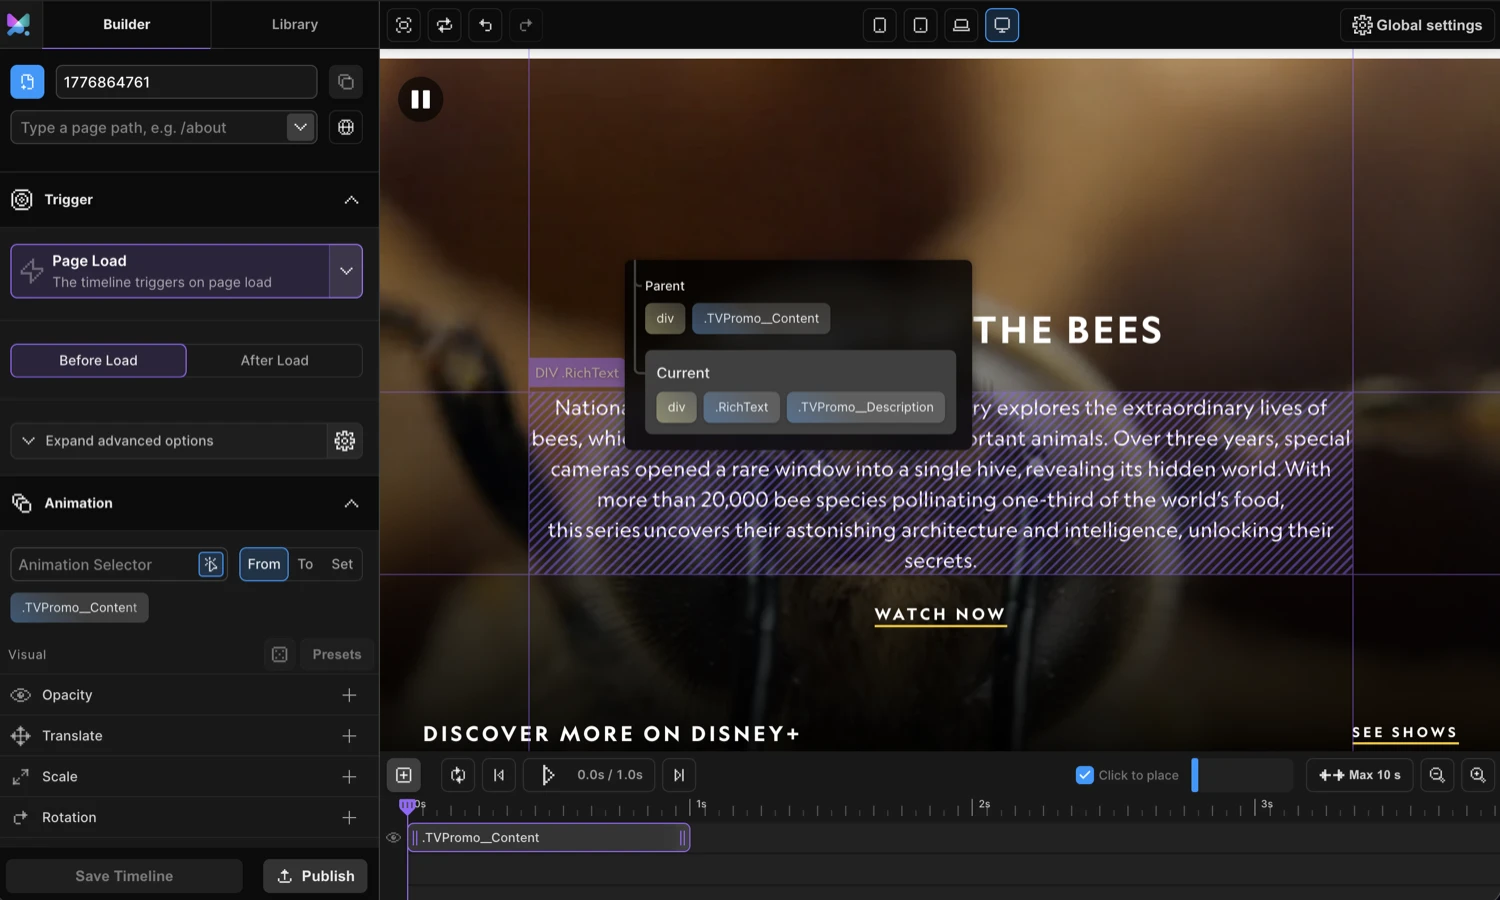
Task: Switch preview to tablet view
Action: pyautogui.click(x=920, y=25)
